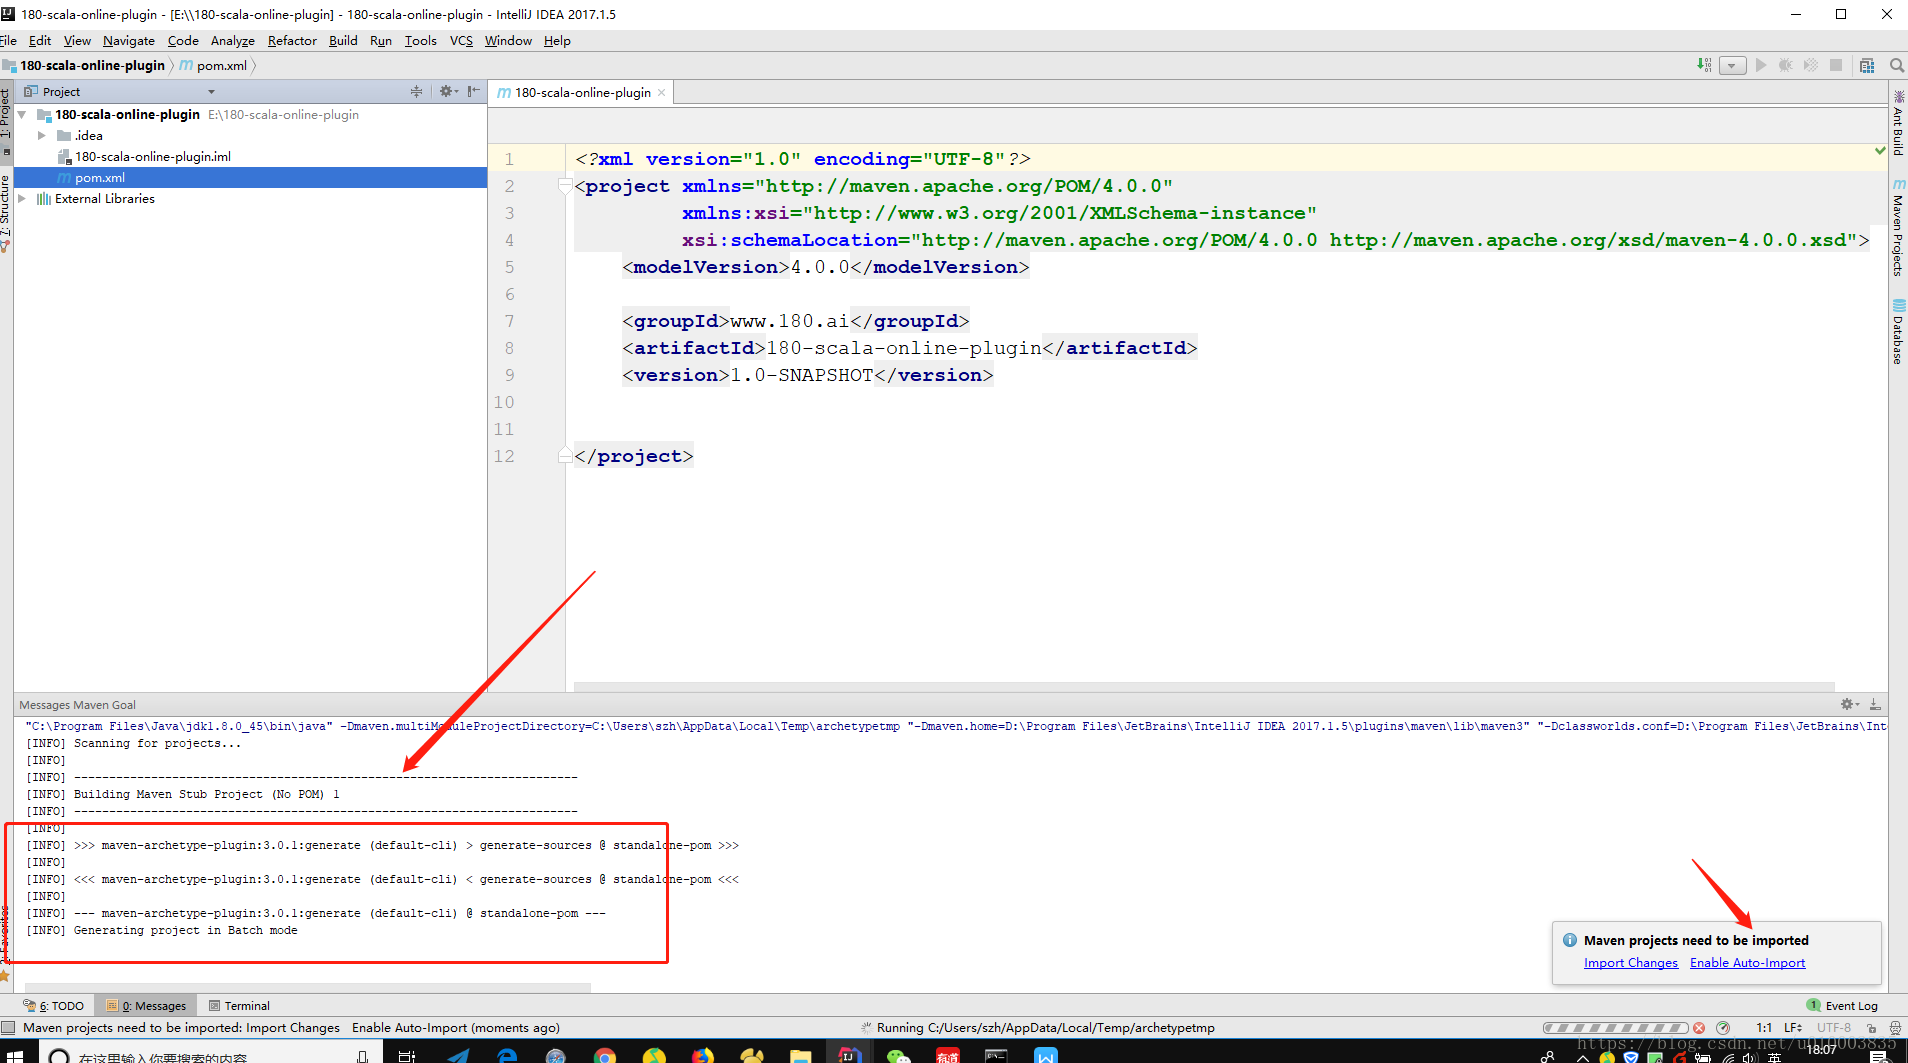Click the Debug bug icon
Viewport: 1908px width, 1063px height.
coord(1786,65)
